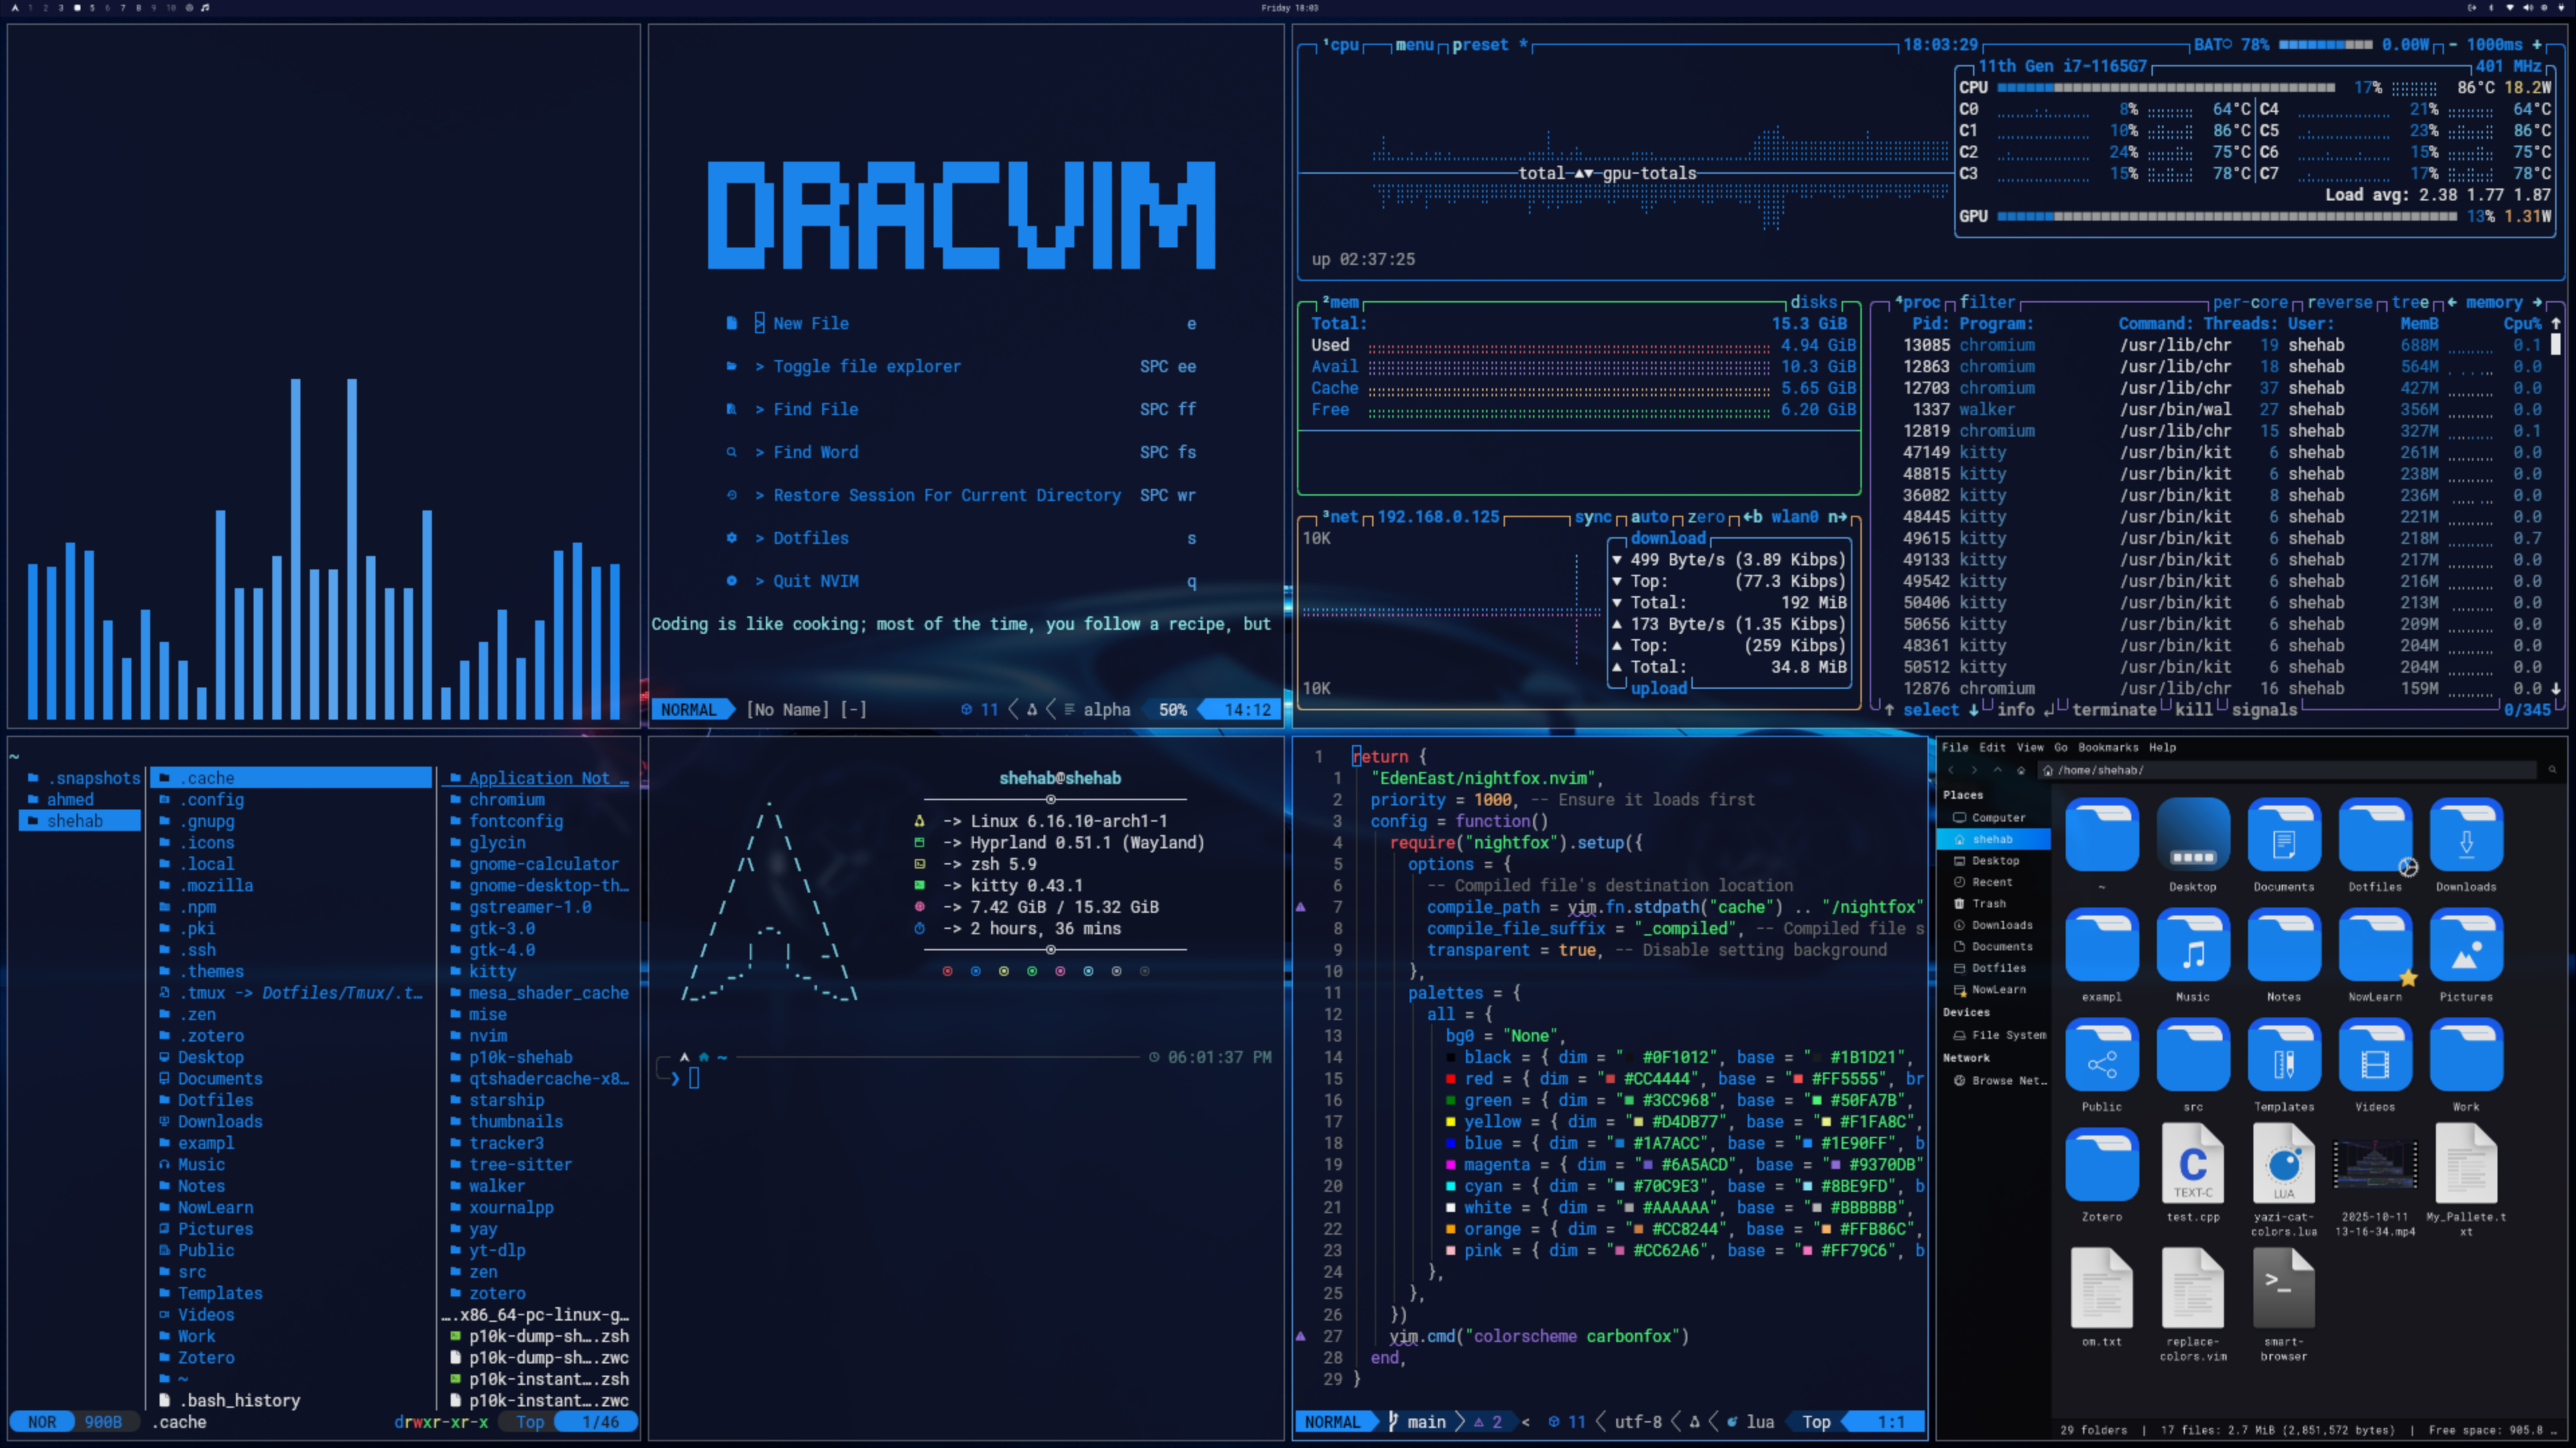
Task: Enable tree view in btop processes
Action: click(2409, 302)
